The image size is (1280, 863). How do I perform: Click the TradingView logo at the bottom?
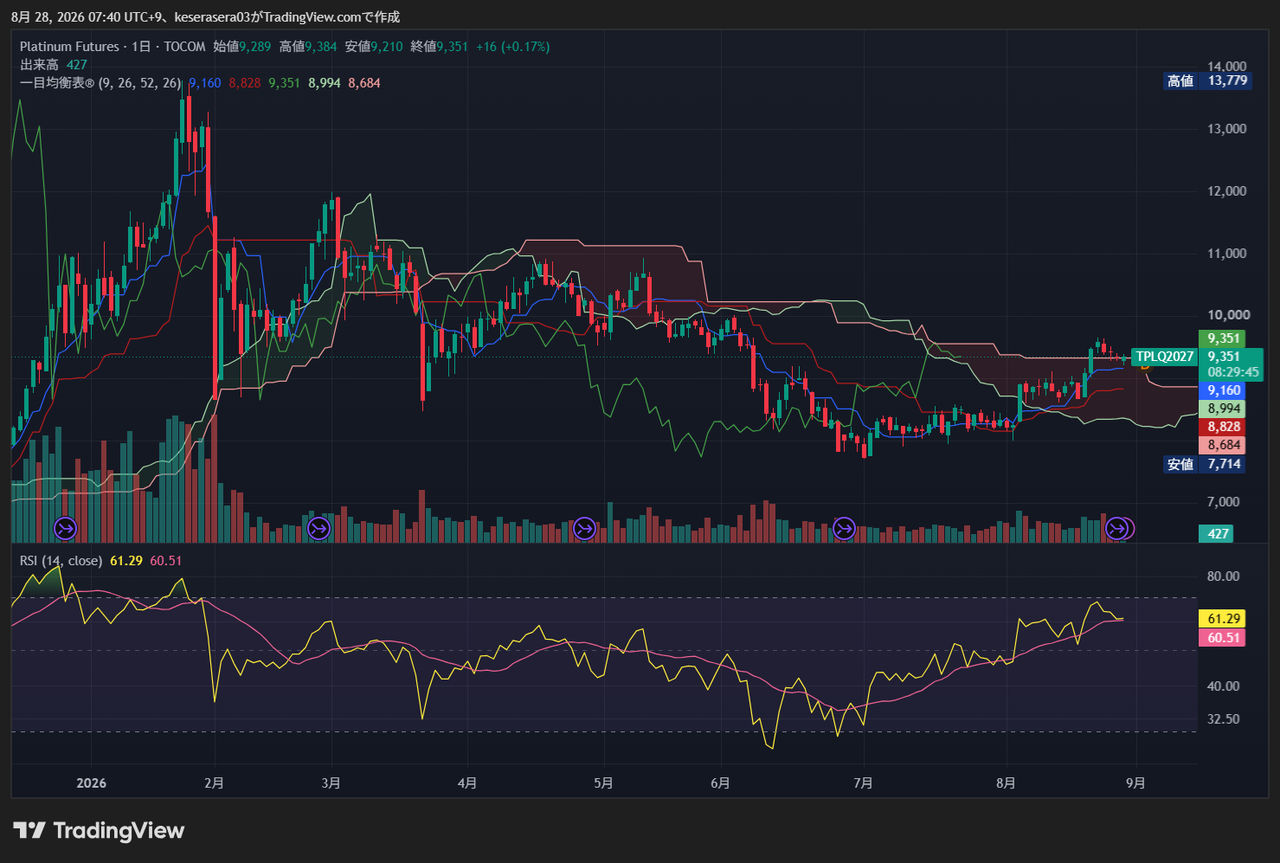click(x=99, y=830)
